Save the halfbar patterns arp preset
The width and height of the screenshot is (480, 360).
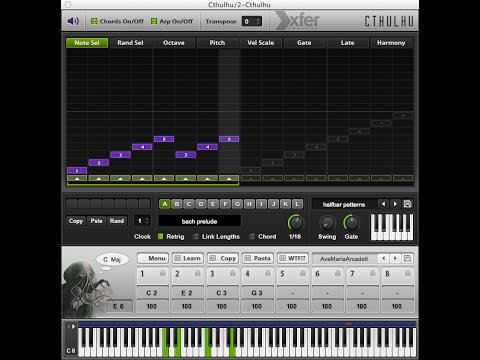pos(407,204)
